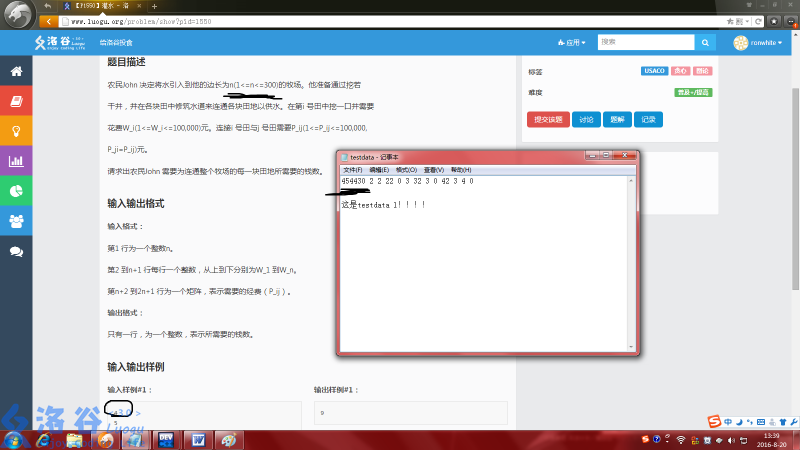
Task: Click the home icon in left sidebar
Action: coord(16,71)
